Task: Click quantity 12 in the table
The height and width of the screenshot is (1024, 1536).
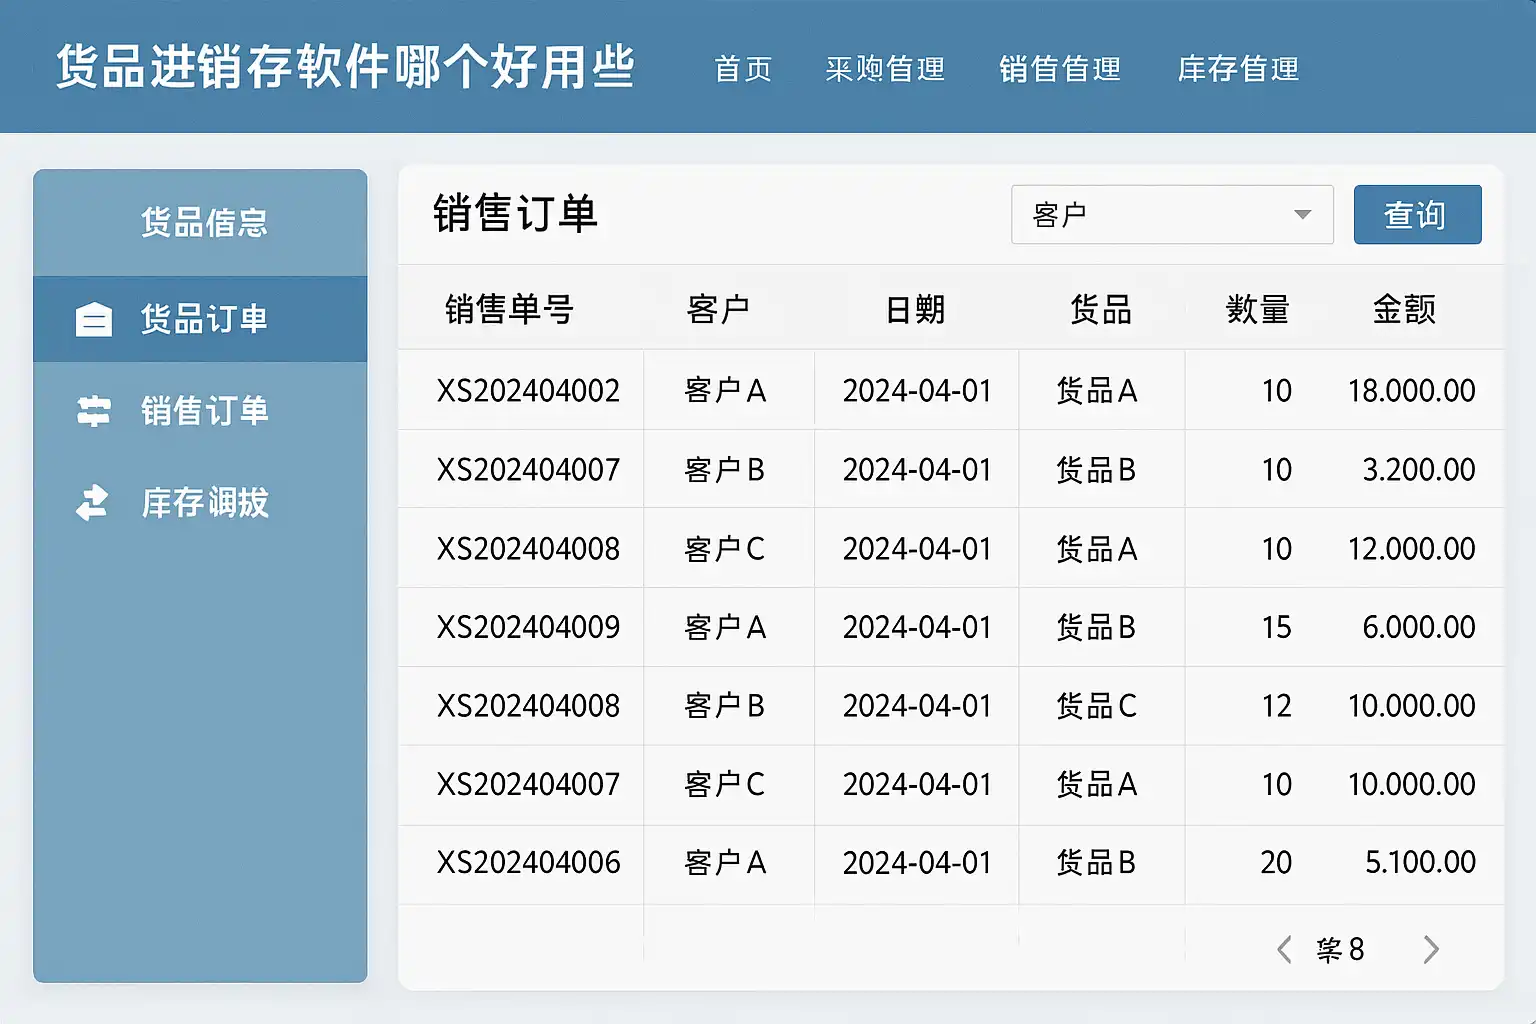Action: [1276, 706]
